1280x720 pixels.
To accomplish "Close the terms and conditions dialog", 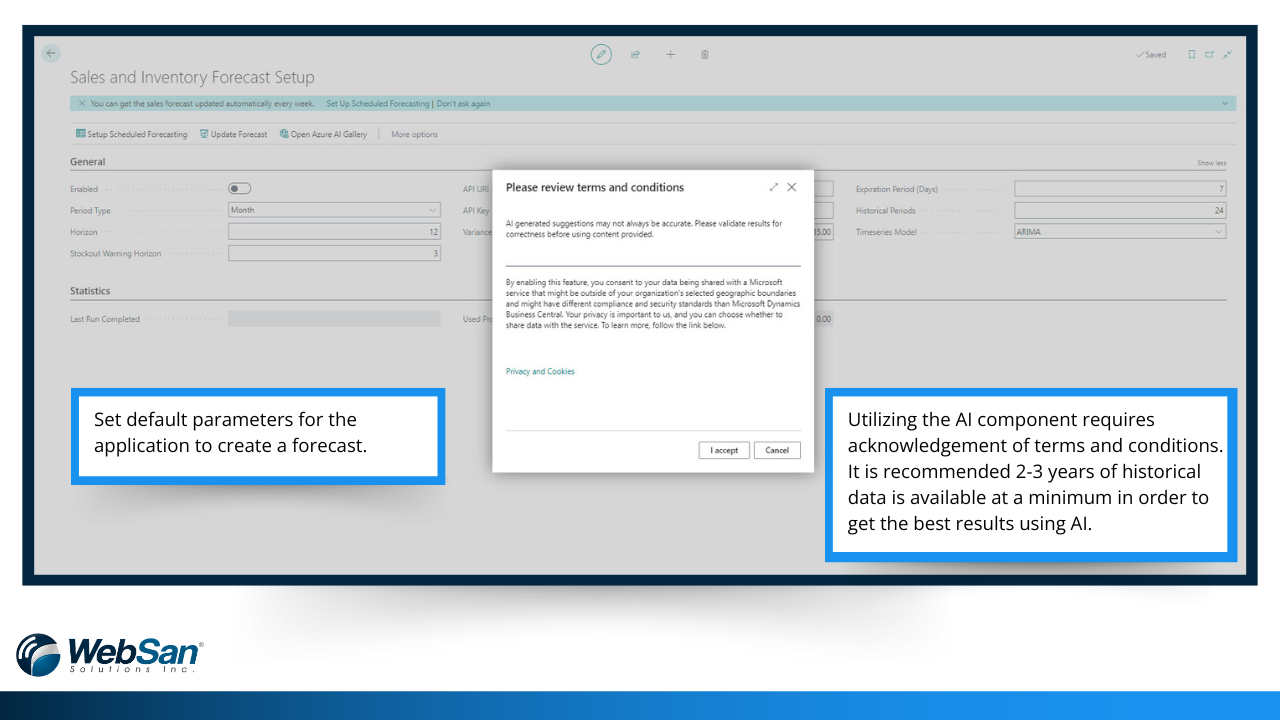I will tap(792, 187).
